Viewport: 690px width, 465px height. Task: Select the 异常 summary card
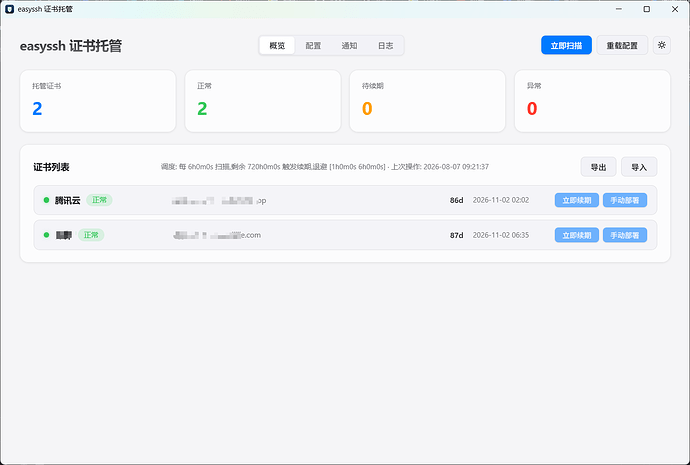[x=592, y=101]
